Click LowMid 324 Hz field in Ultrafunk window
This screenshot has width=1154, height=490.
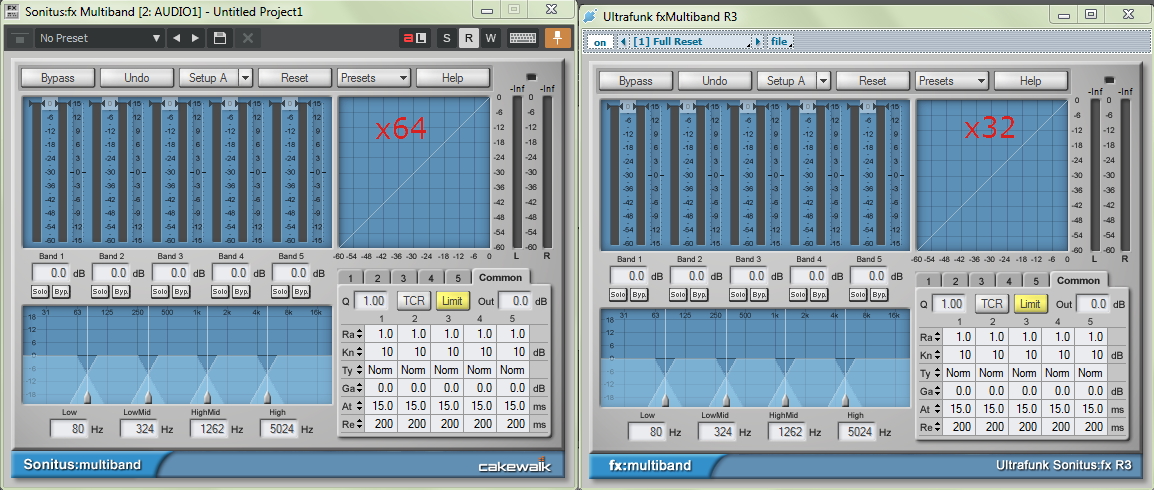click(717, 432)
